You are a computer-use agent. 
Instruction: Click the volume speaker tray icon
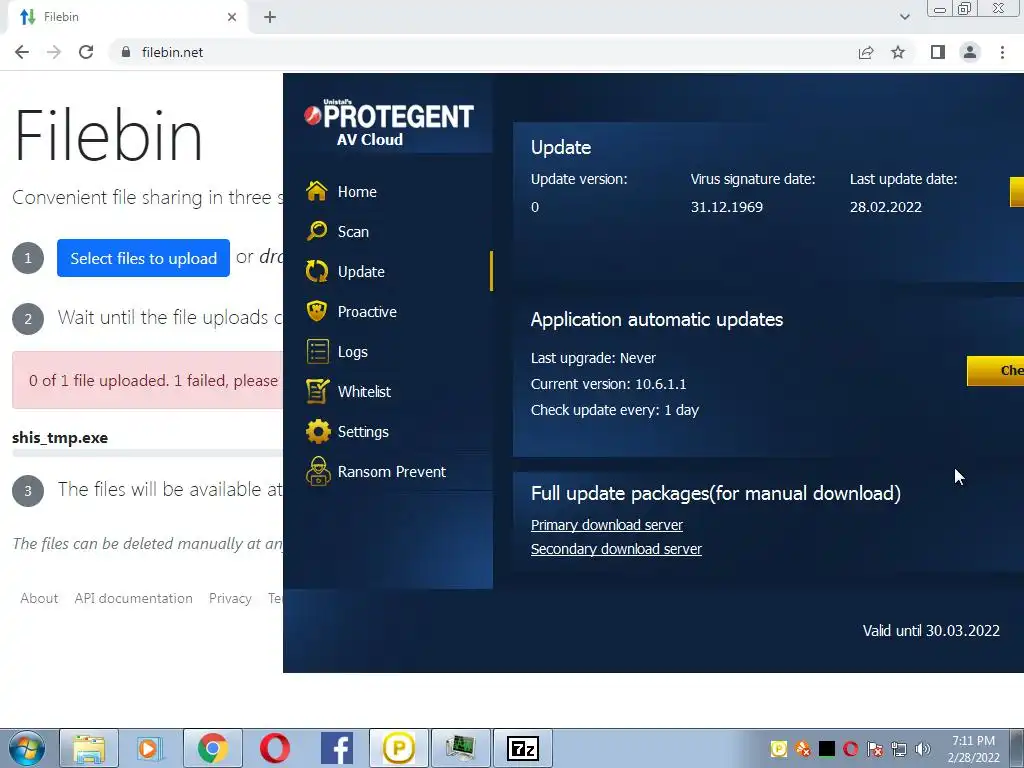click(x=923, y=748)
